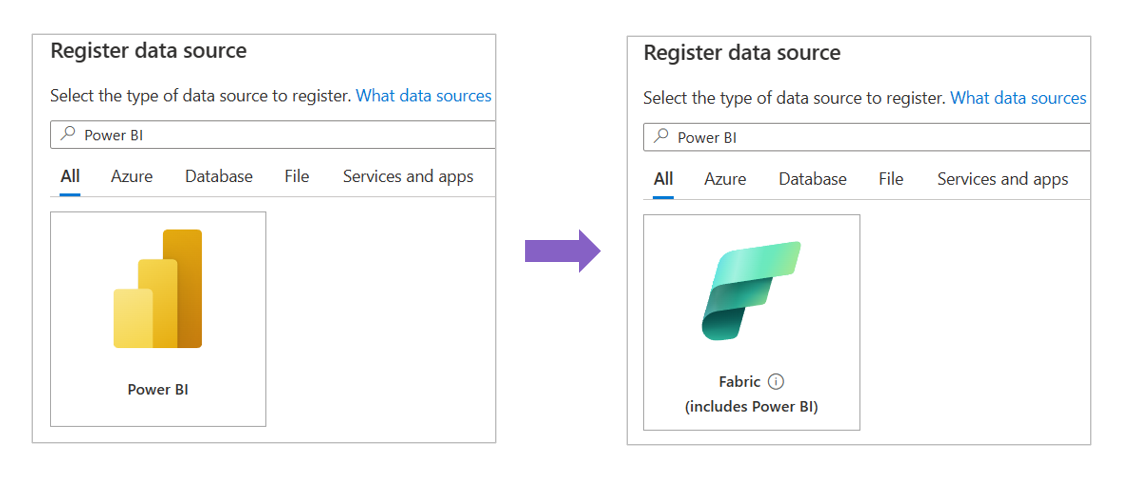Click the right search magnifier icon
1128x483 pixels.
tap(660, 137)
